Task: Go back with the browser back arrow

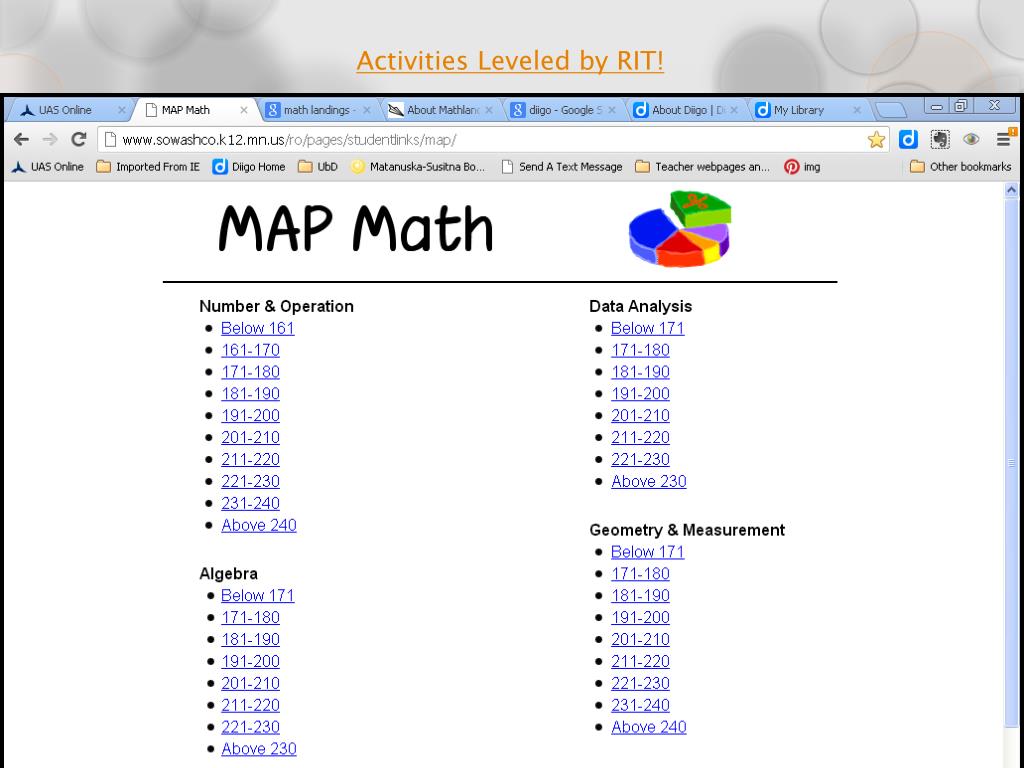Action: pyautogui.click(x=22, y=139)
